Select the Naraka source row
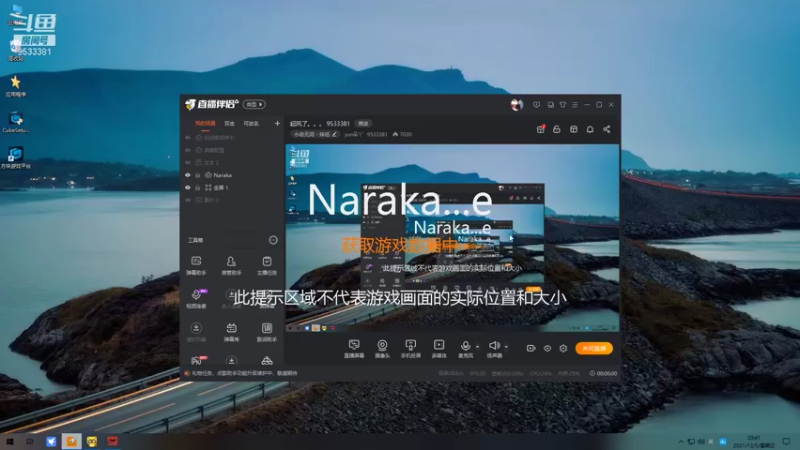The height and width of the screenshot is (450, 800). point(232,175)
